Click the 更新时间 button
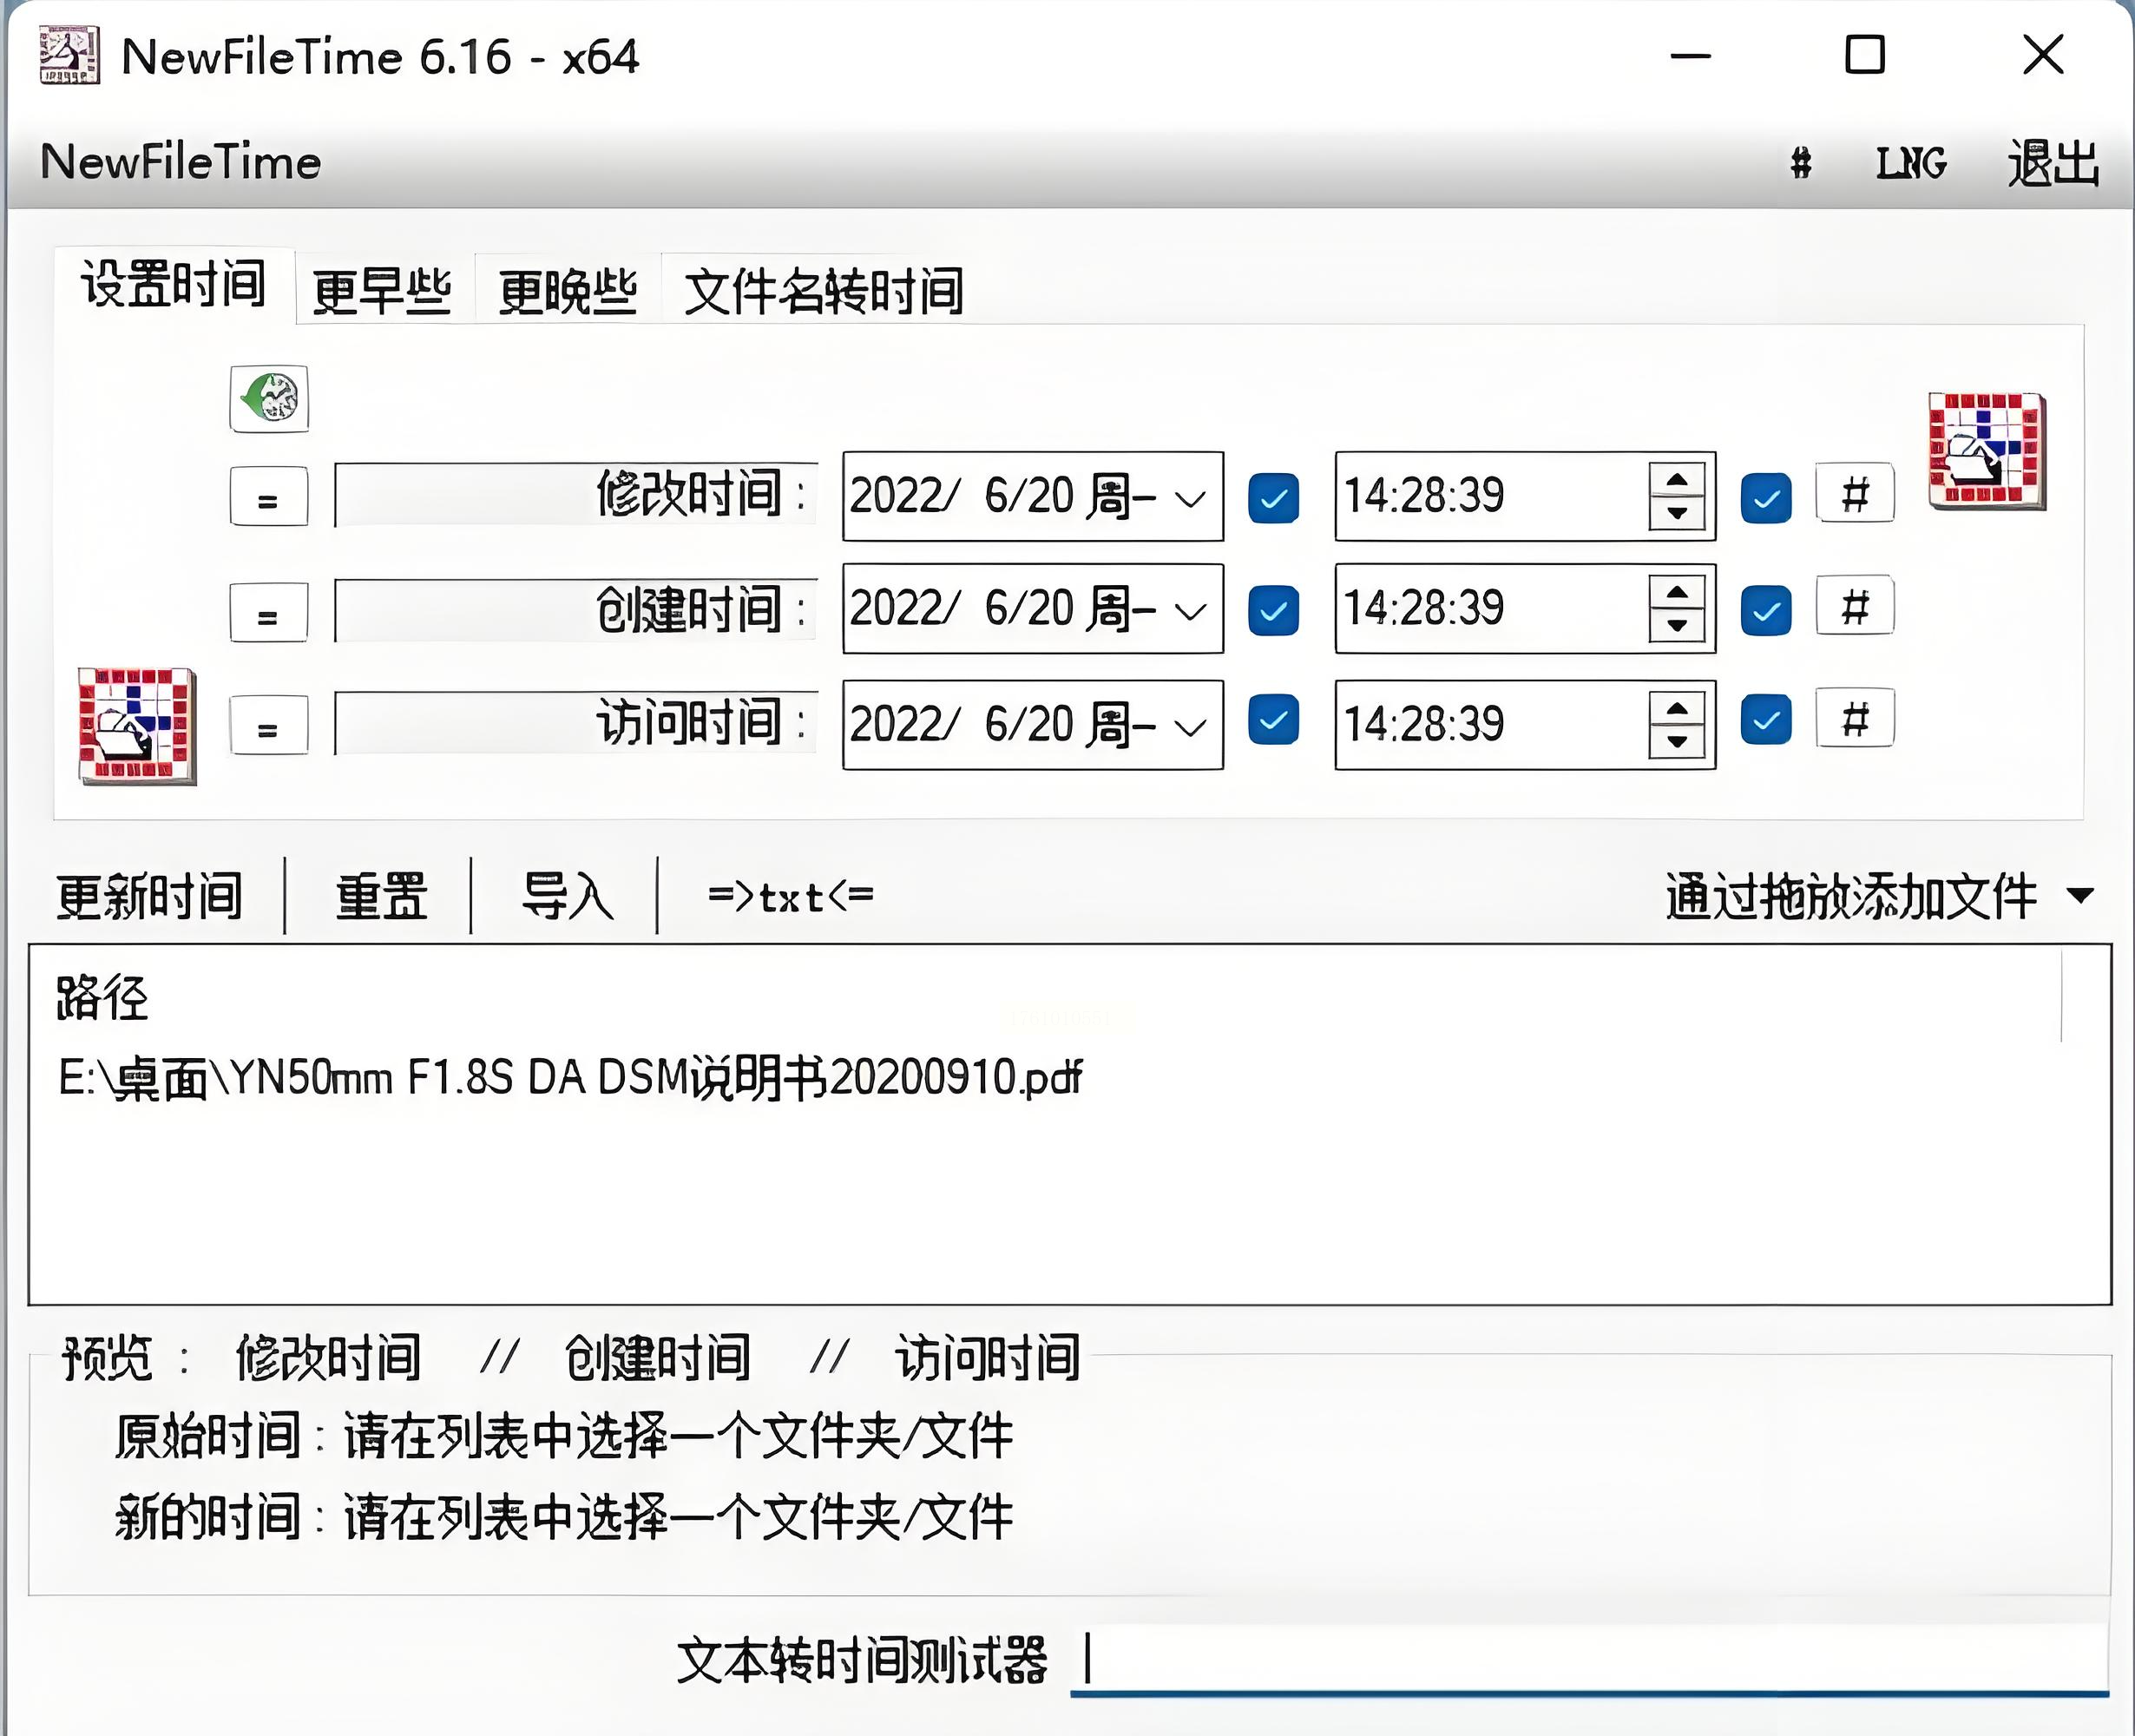The image size is (2135, 1736). [150, 895]
